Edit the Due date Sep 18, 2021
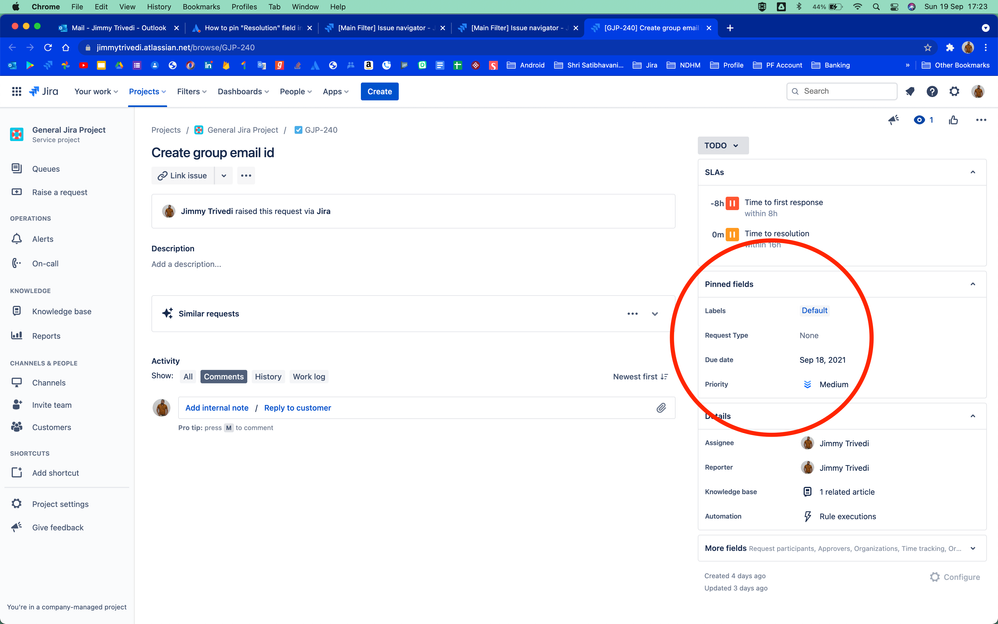This screenshot has height=624, width=998. pyautogui.click(x=822, y=360)
